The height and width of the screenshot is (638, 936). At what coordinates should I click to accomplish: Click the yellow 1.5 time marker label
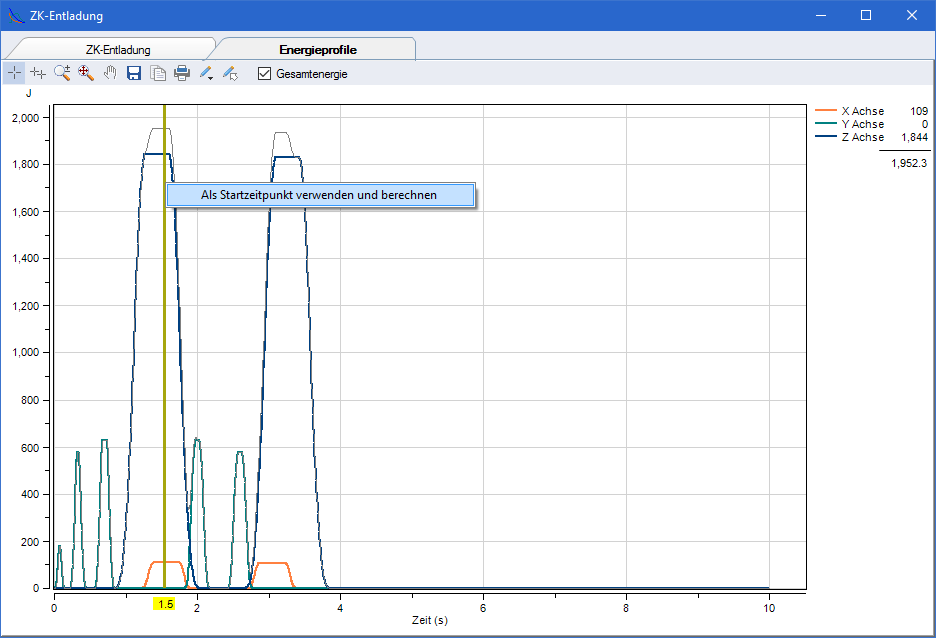[165, 604]
